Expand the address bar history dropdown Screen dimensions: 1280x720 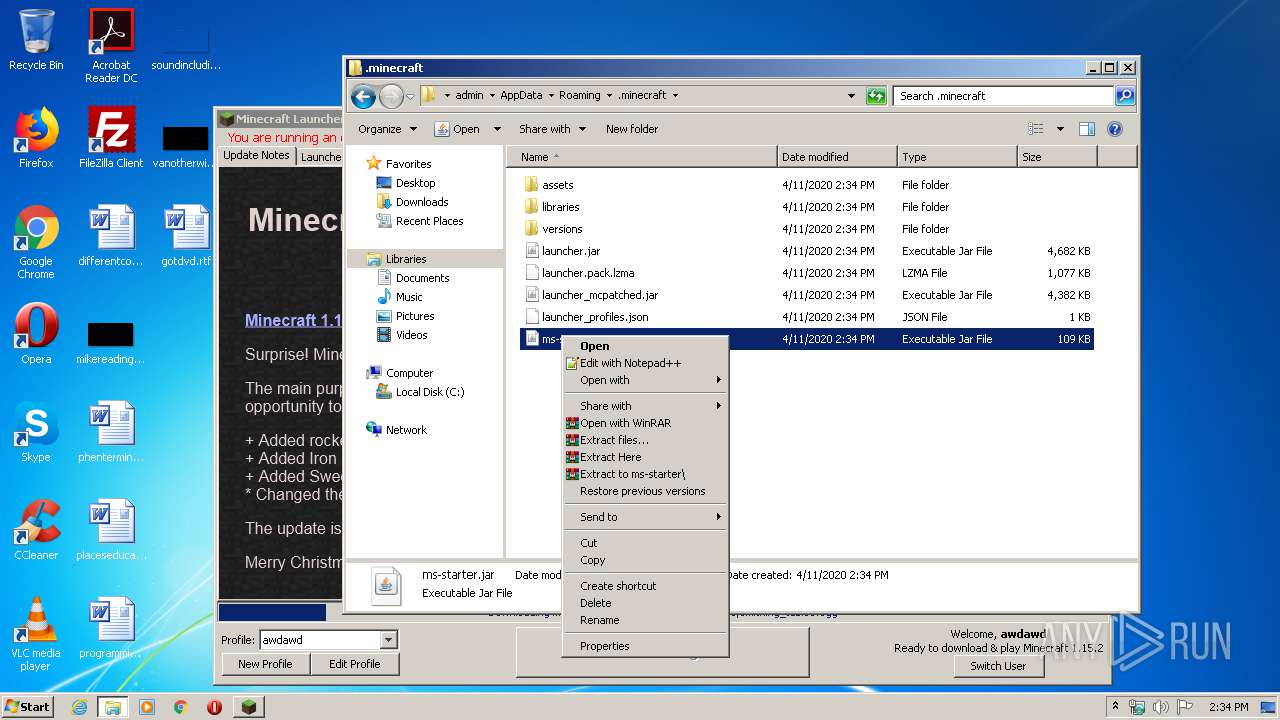851,96
